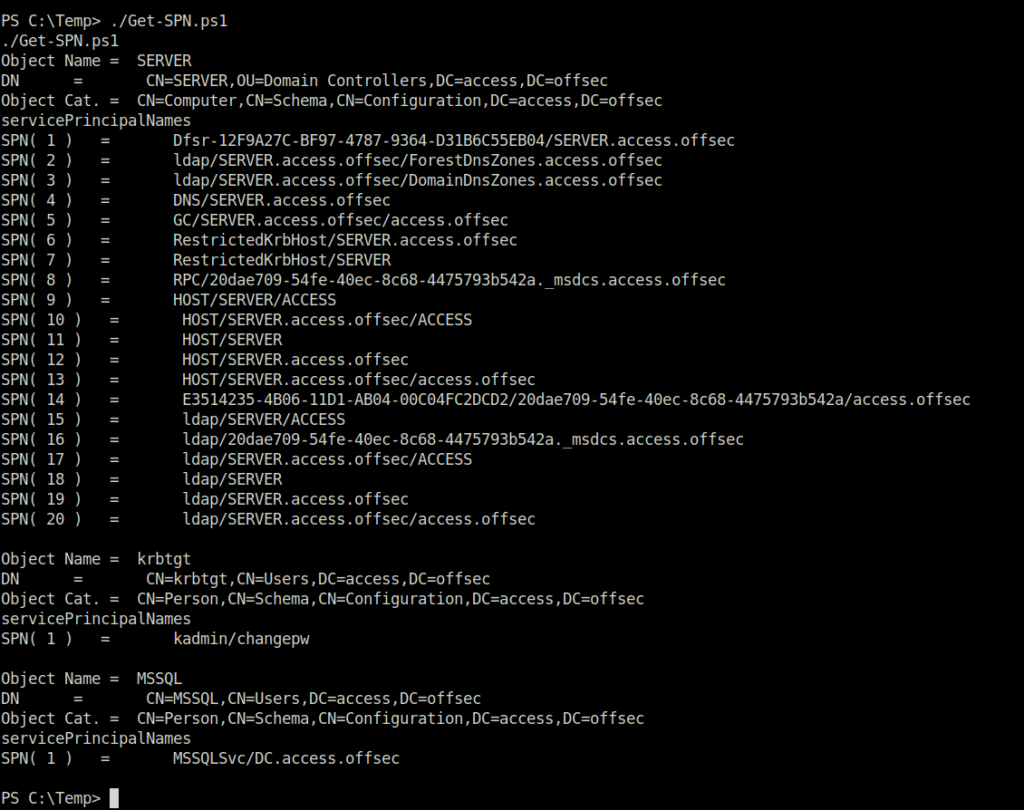Click the CN=krbtgt,CN=Users distinguished name
This screenshot has width=1024, height=810.
pyautogui.click(x=318, y=579)
